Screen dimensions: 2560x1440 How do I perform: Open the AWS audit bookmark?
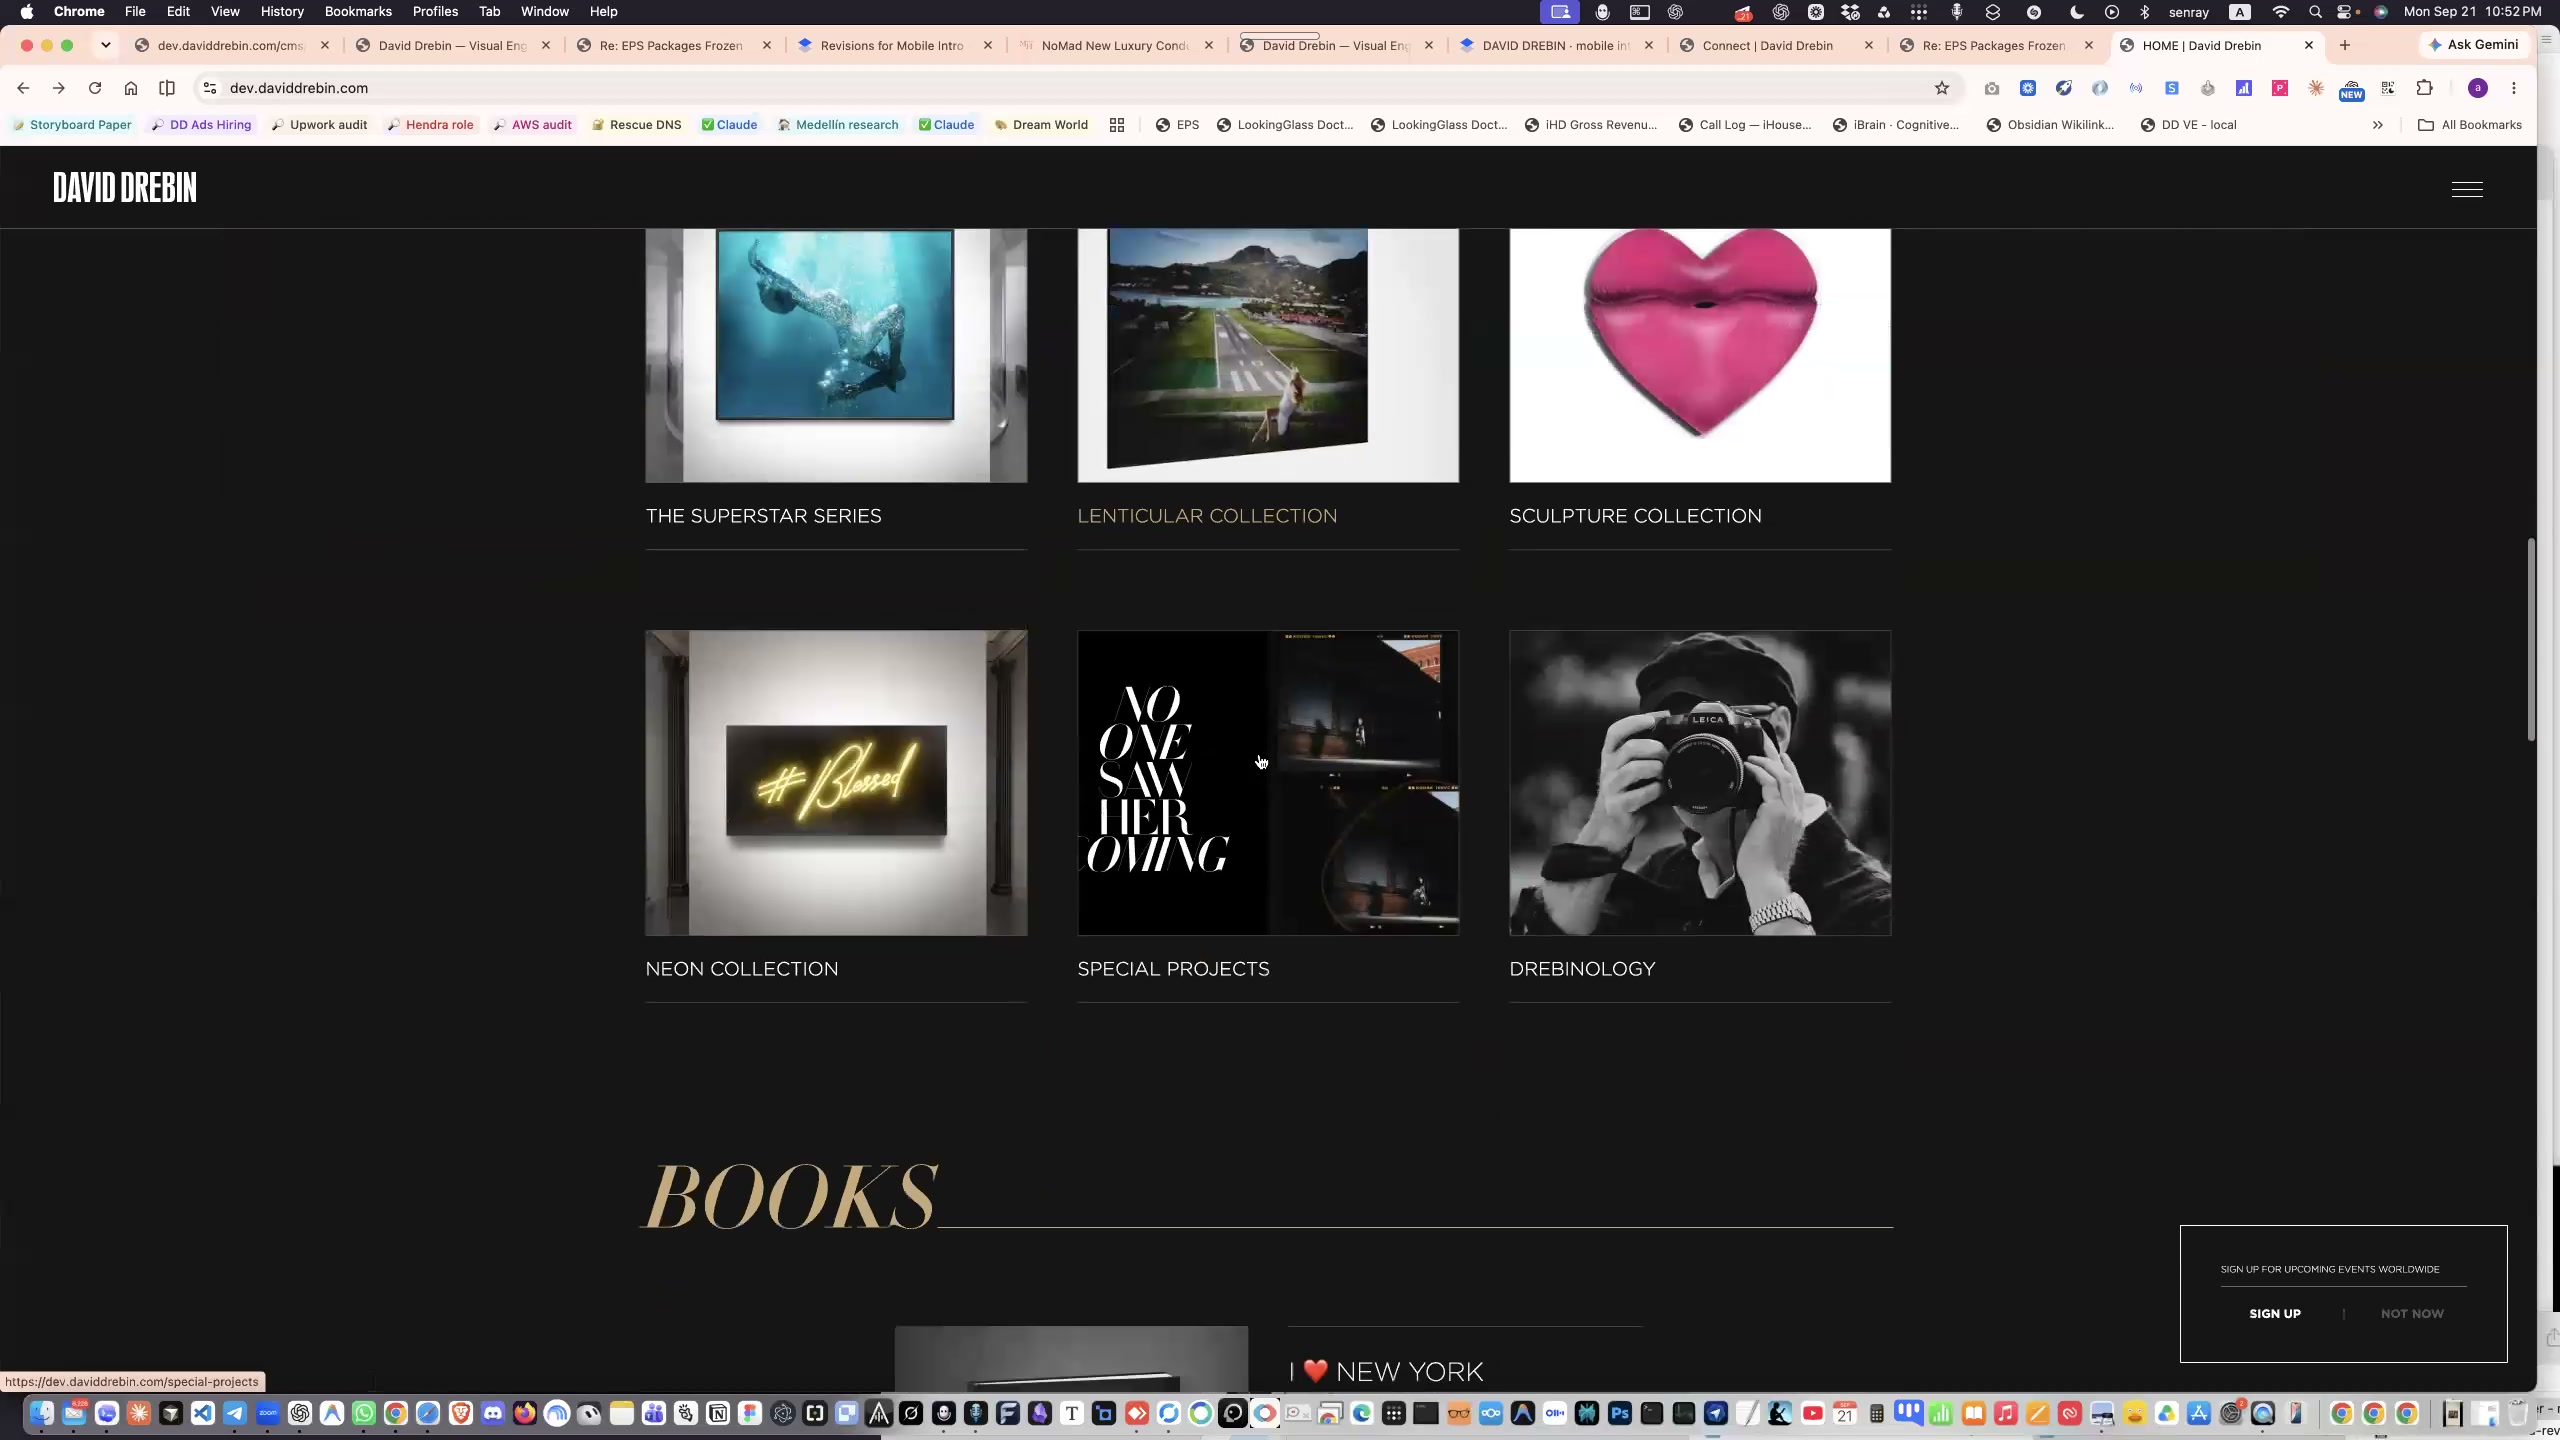532,125
